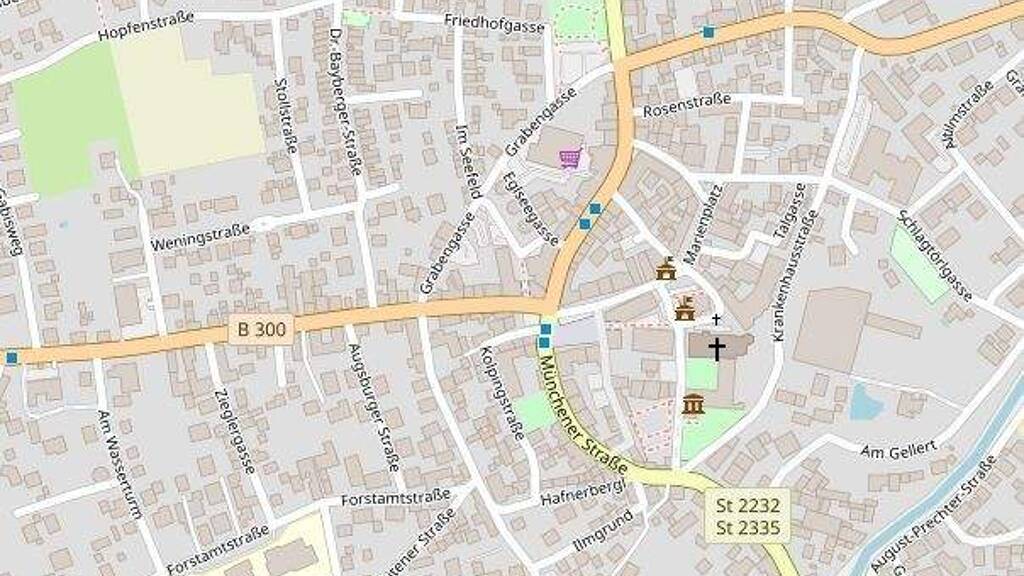Select bus stop at left end of B 300

tap(12, 357)
